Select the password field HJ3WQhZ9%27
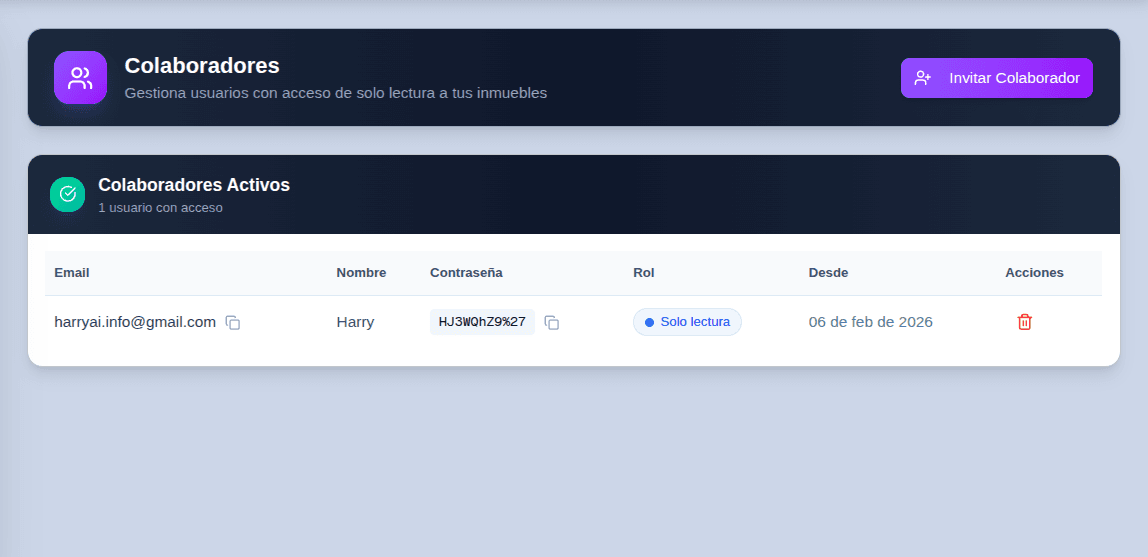The image size is (1148, 557). pyautogui.click(x=482, y=322)
